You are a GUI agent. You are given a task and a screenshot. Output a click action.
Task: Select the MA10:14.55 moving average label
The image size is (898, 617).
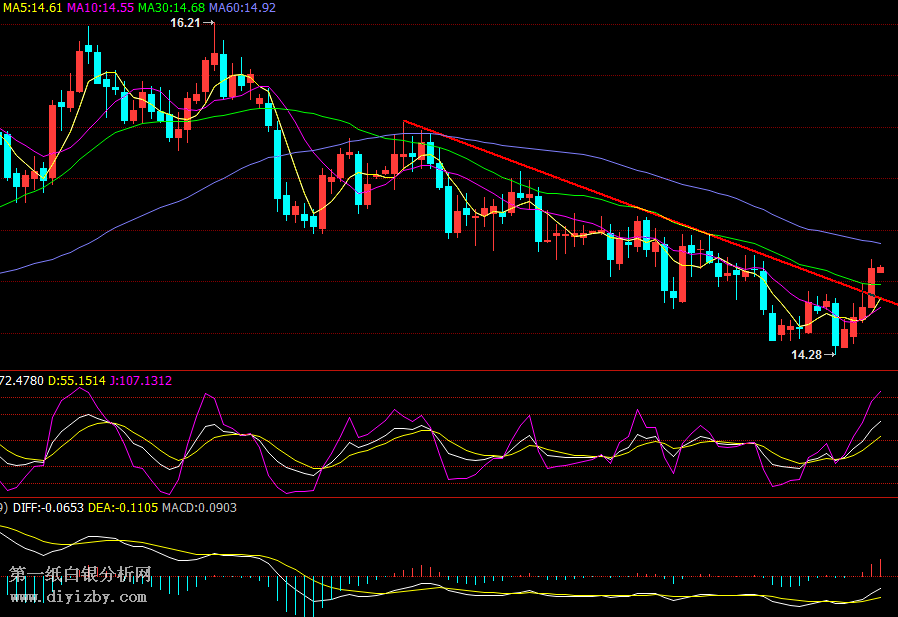(x=100, y=7)
